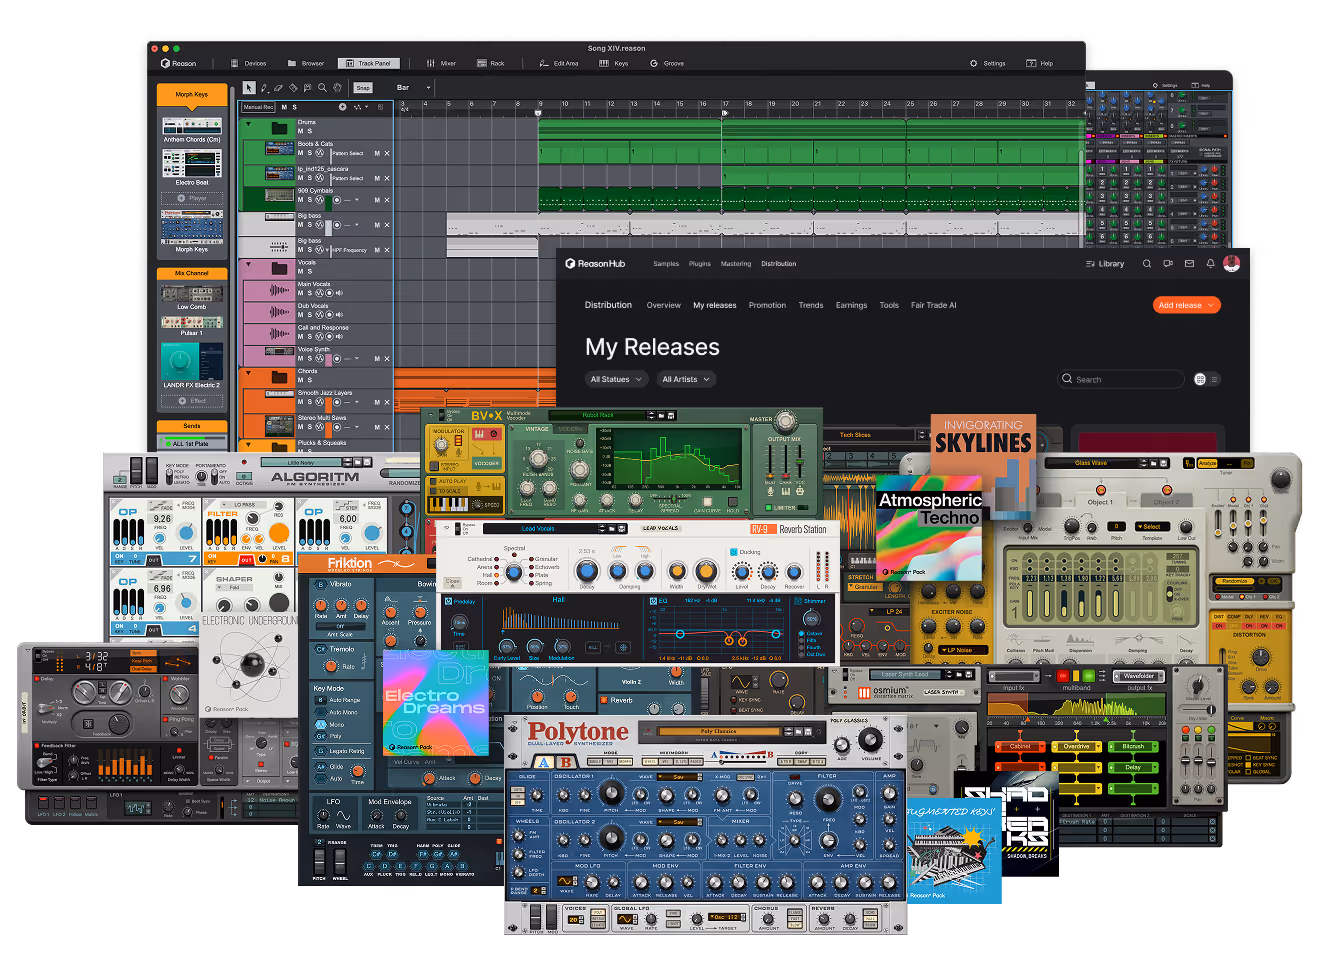Viewport: 1320px width, 976px height.
Task: Expand the Plucks & Squeaks folder
Action: click(x=248, y=444)
